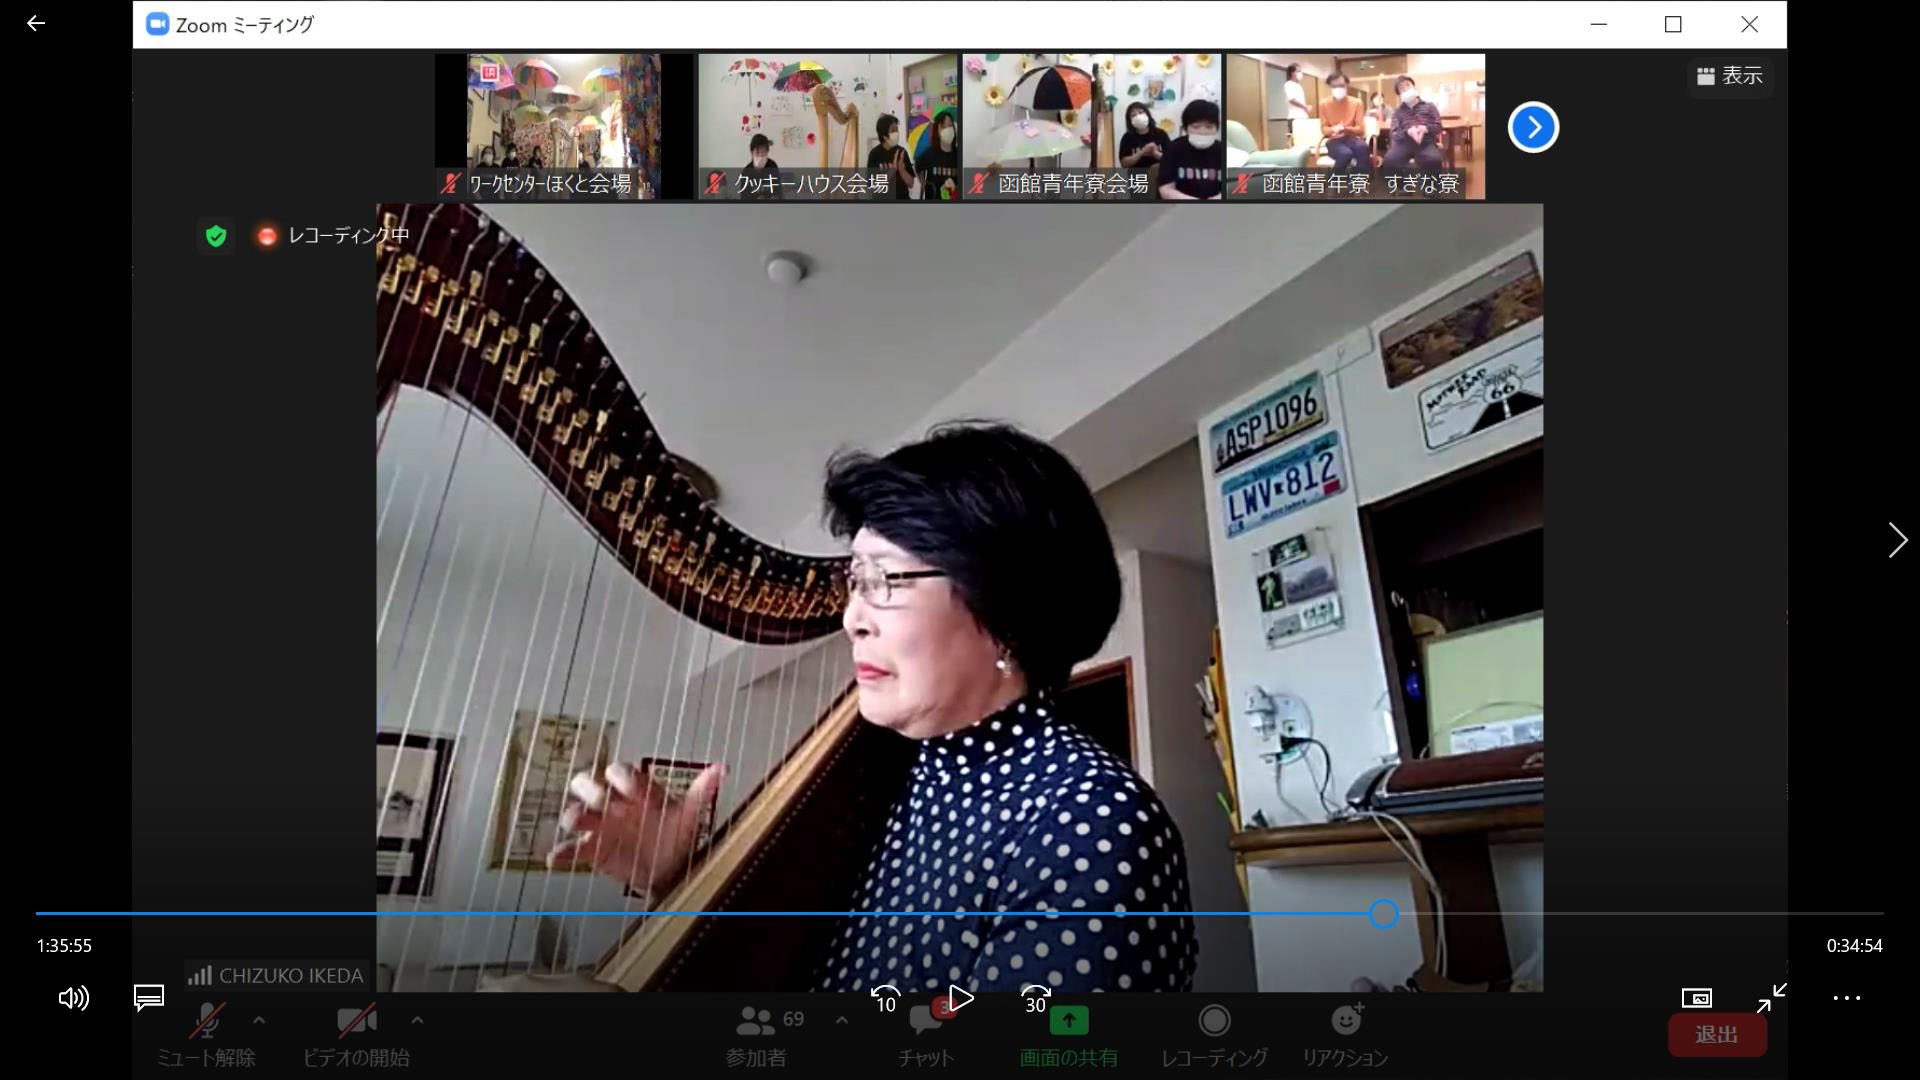This screenshot has width=1920, height=1080.
Task: Expand participants options arrow
Action: tap(841, 1020)
